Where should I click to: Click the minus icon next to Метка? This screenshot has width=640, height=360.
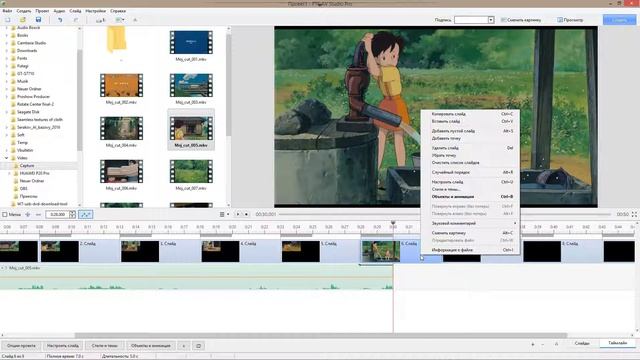pyautogui.click(x=38, y=214)
